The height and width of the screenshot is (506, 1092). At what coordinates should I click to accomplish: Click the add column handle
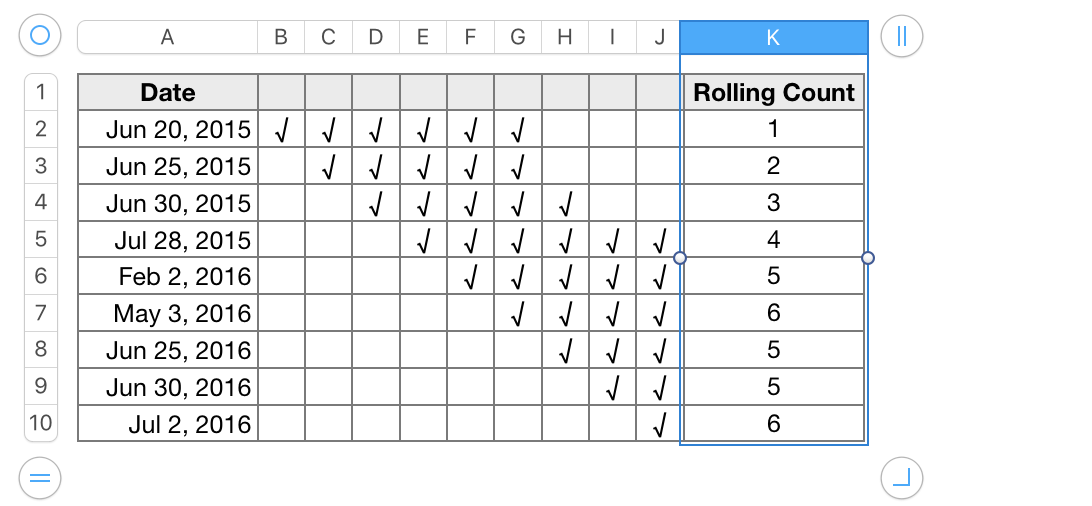pyautogui.click(x=902, y=35)
